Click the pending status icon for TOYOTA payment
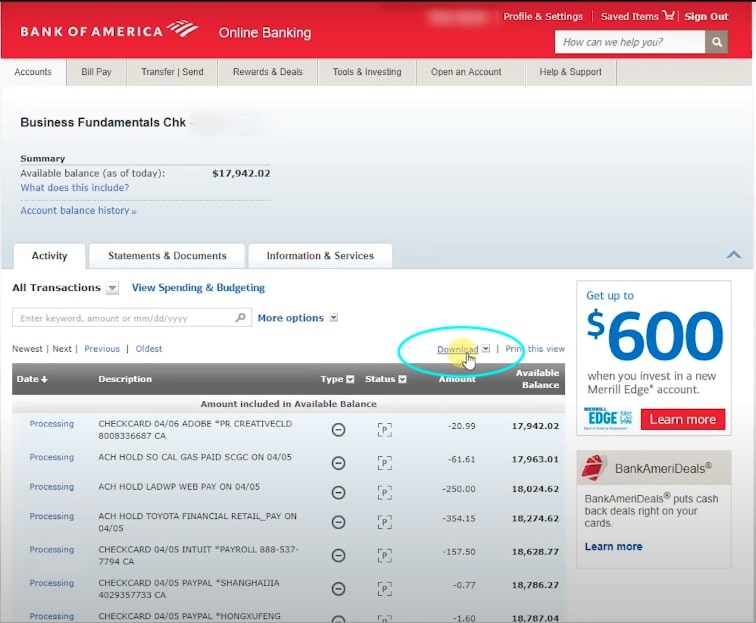The width and height of the screenshot is (756, 623). [384, 522]
